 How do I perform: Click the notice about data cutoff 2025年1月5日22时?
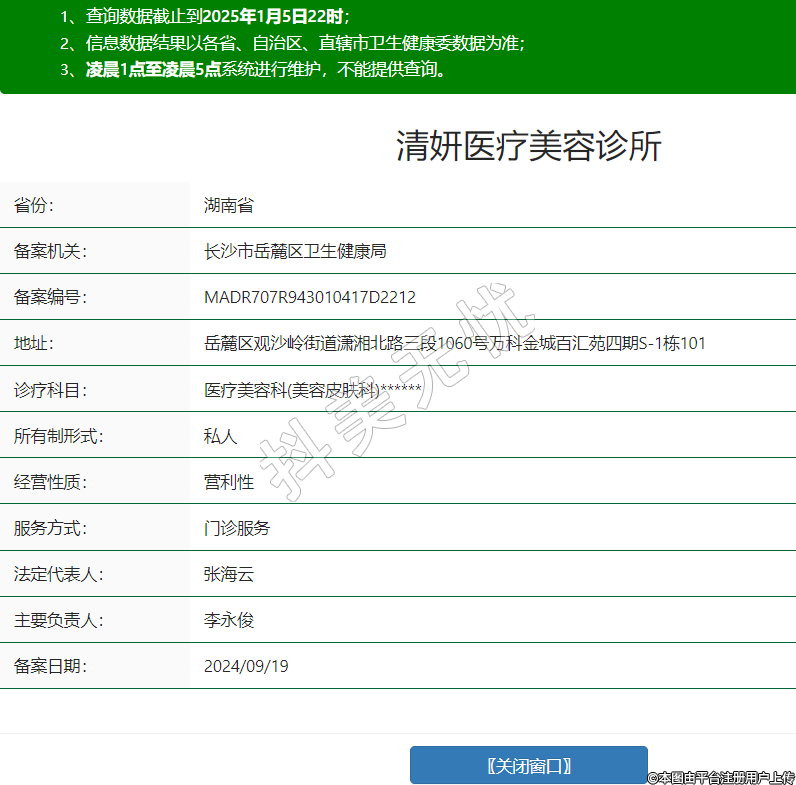[205, 17]
